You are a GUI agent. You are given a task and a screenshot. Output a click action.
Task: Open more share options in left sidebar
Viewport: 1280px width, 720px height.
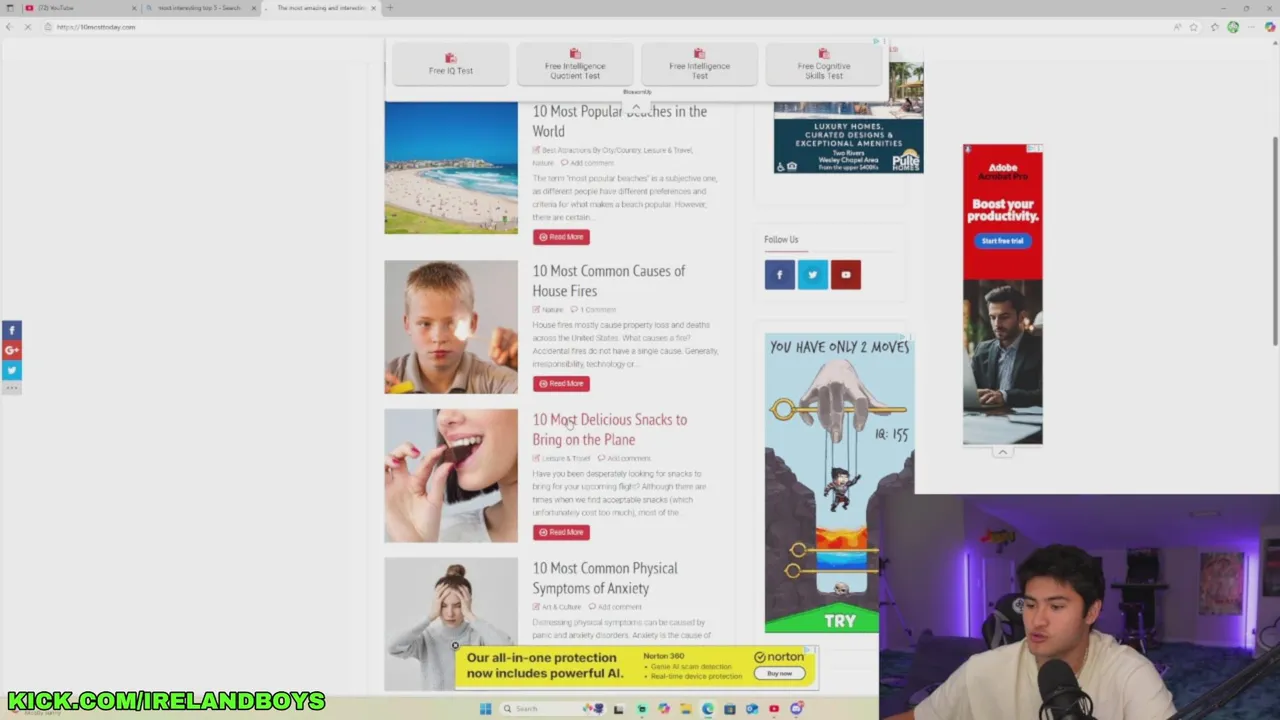(12, 388)
